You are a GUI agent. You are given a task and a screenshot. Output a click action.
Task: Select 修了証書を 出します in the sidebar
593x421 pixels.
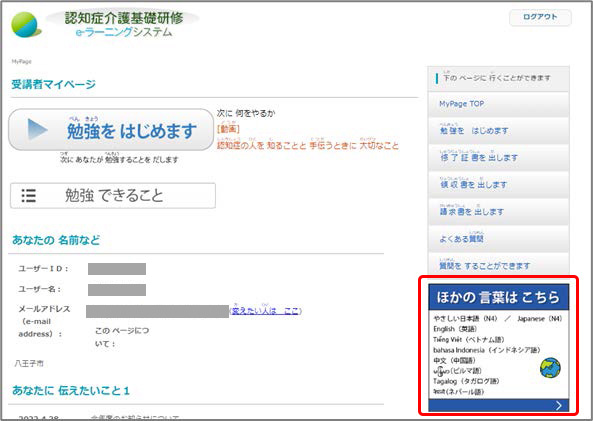pyautogui.click(x=498, y=158)
